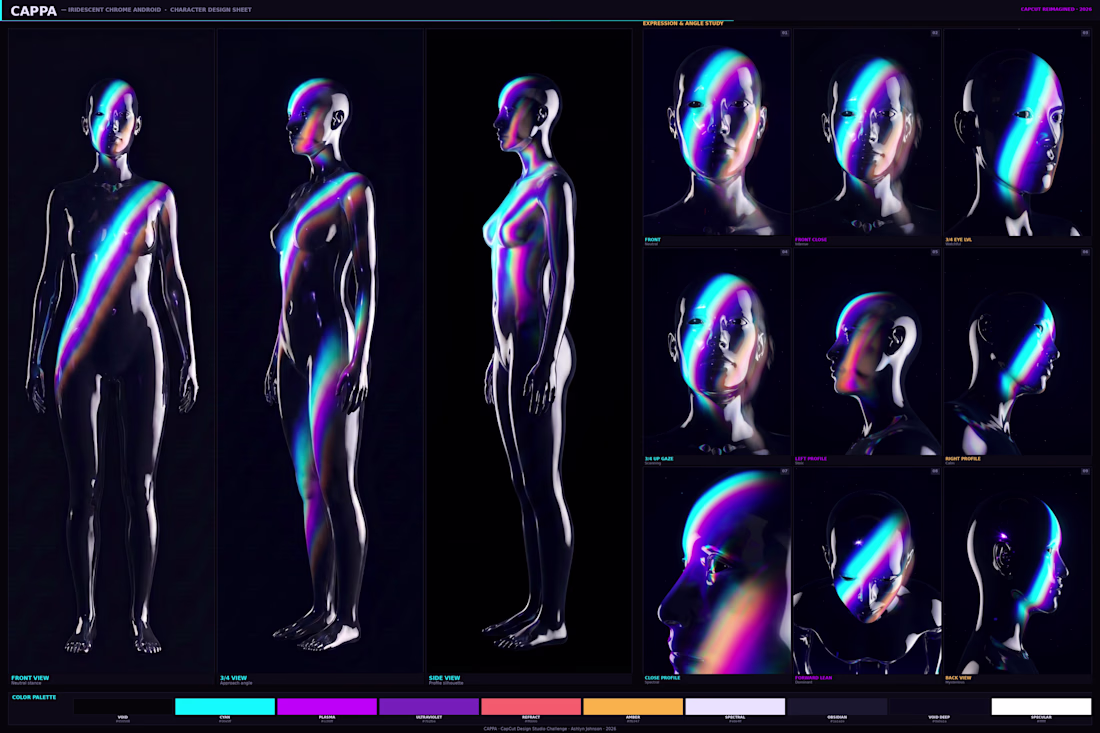Choose the Plasma magenta swatch
Viewport: 1100px width, 733px height.
[327, 706]
